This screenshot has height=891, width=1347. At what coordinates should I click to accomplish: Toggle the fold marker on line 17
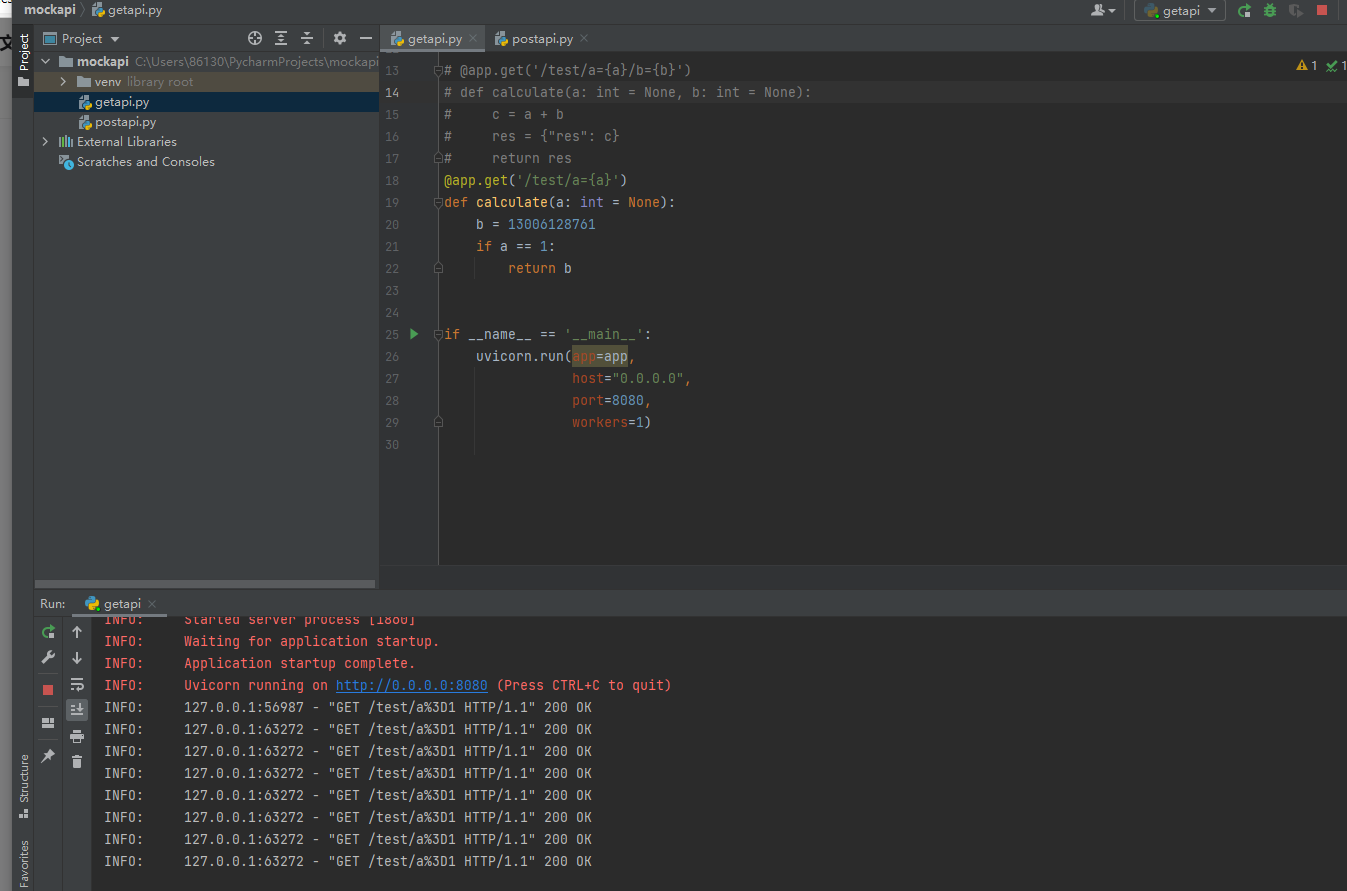point(438,158)
